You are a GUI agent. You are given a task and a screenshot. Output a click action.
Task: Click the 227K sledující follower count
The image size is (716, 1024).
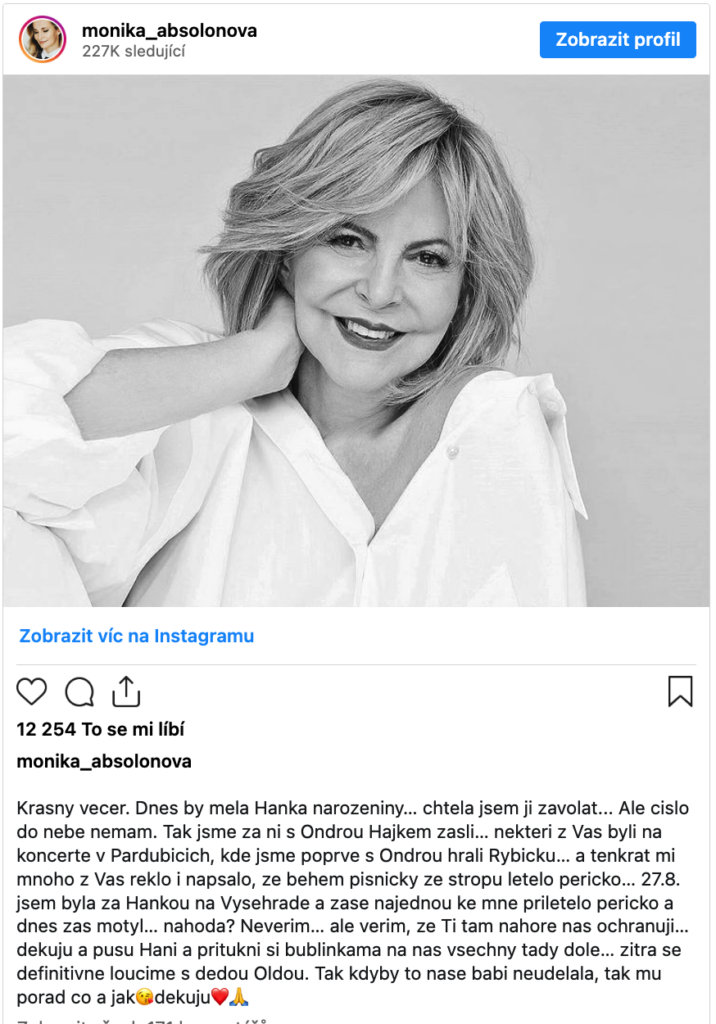[133, 51]
